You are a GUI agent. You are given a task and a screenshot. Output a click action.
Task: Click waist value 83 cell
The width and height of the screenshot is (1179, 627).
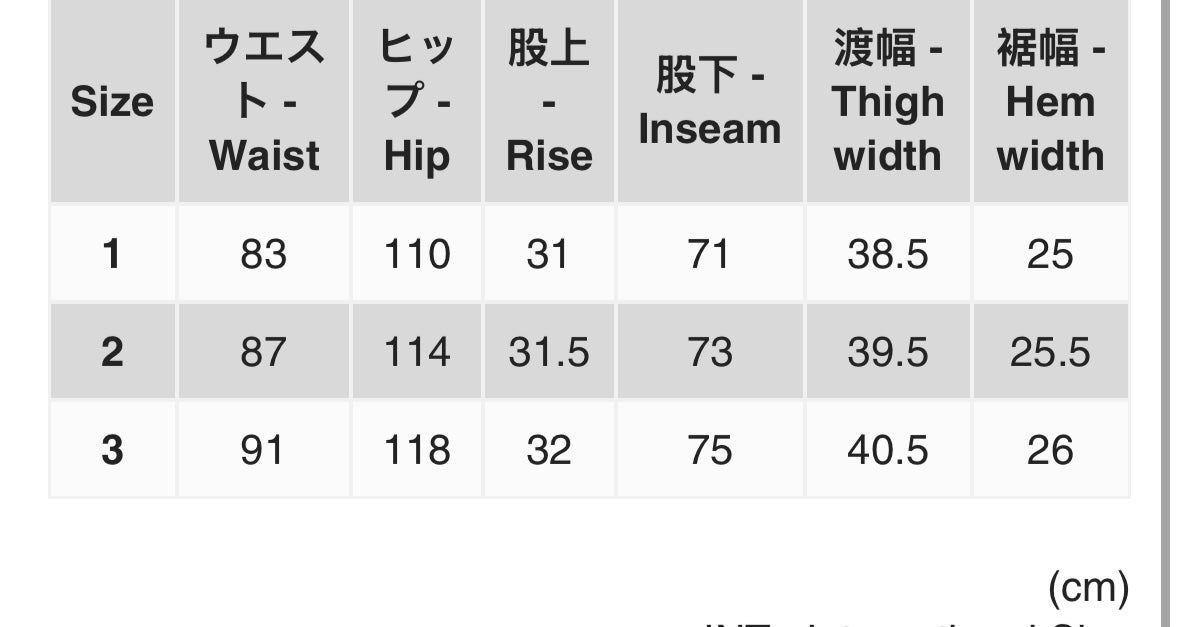point(264,254)
